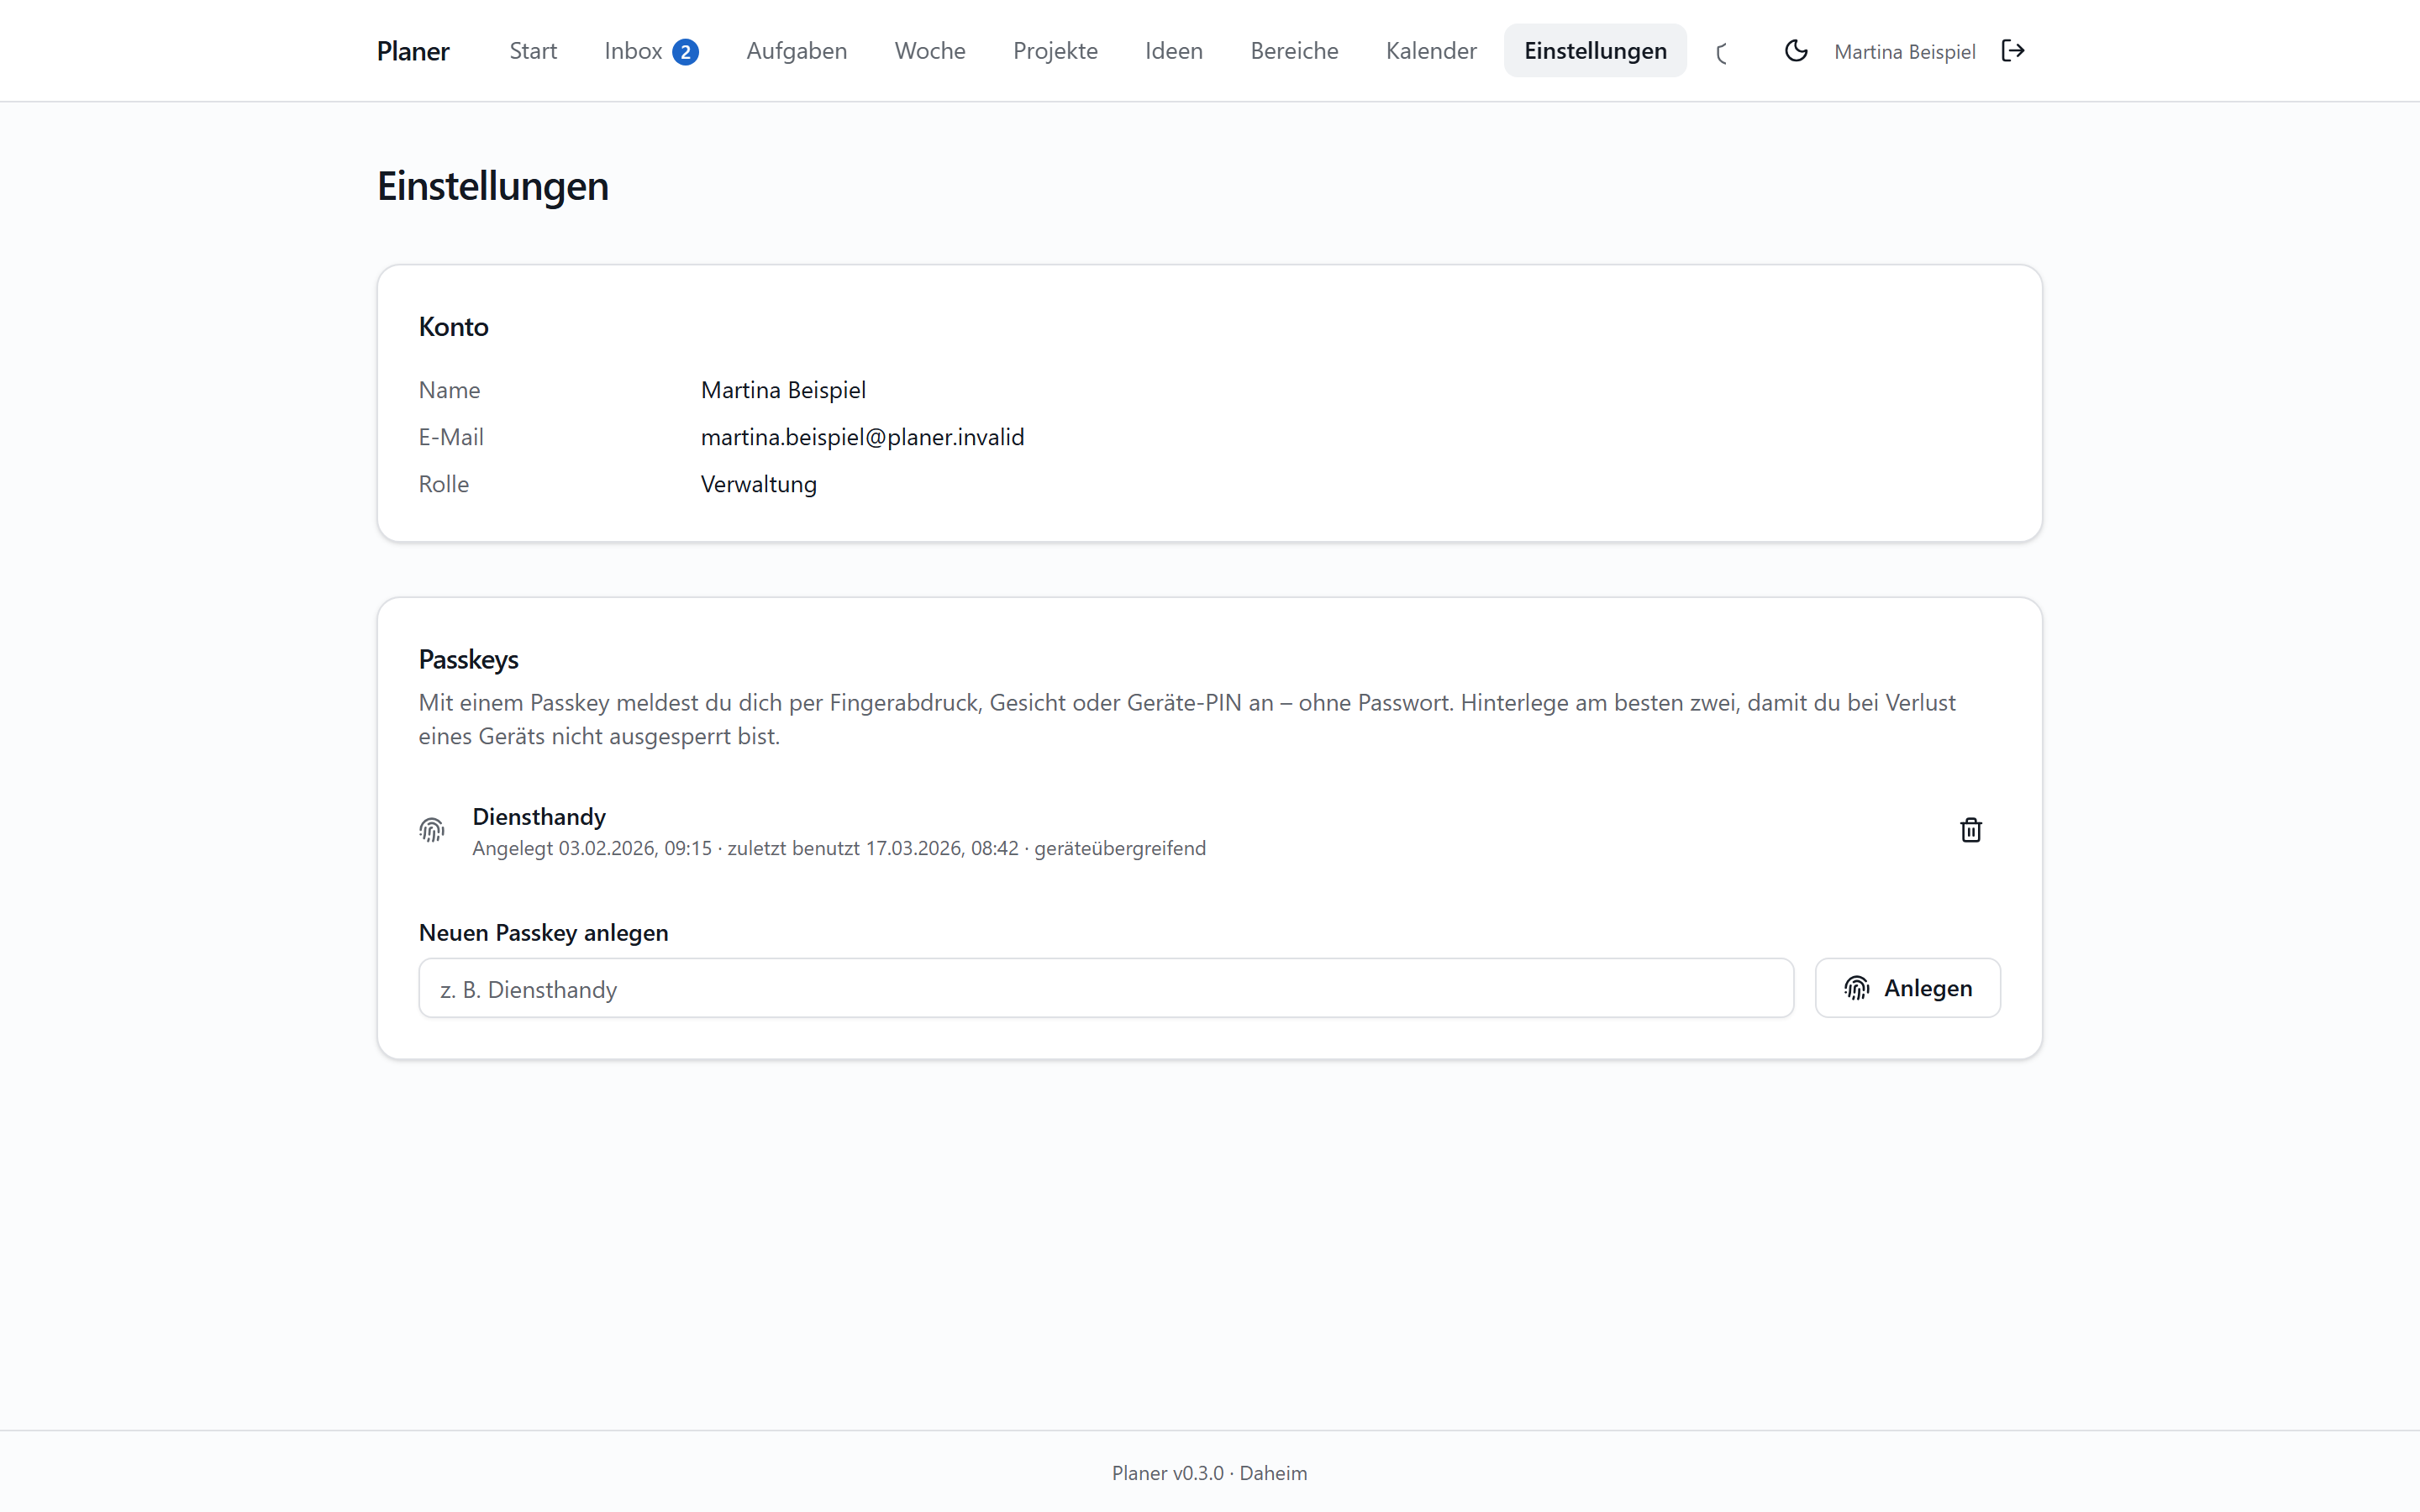The height and width of the screenshot is (1512, 2420).
Task: Click the Passkeys card heading
Action: (468, 660)
